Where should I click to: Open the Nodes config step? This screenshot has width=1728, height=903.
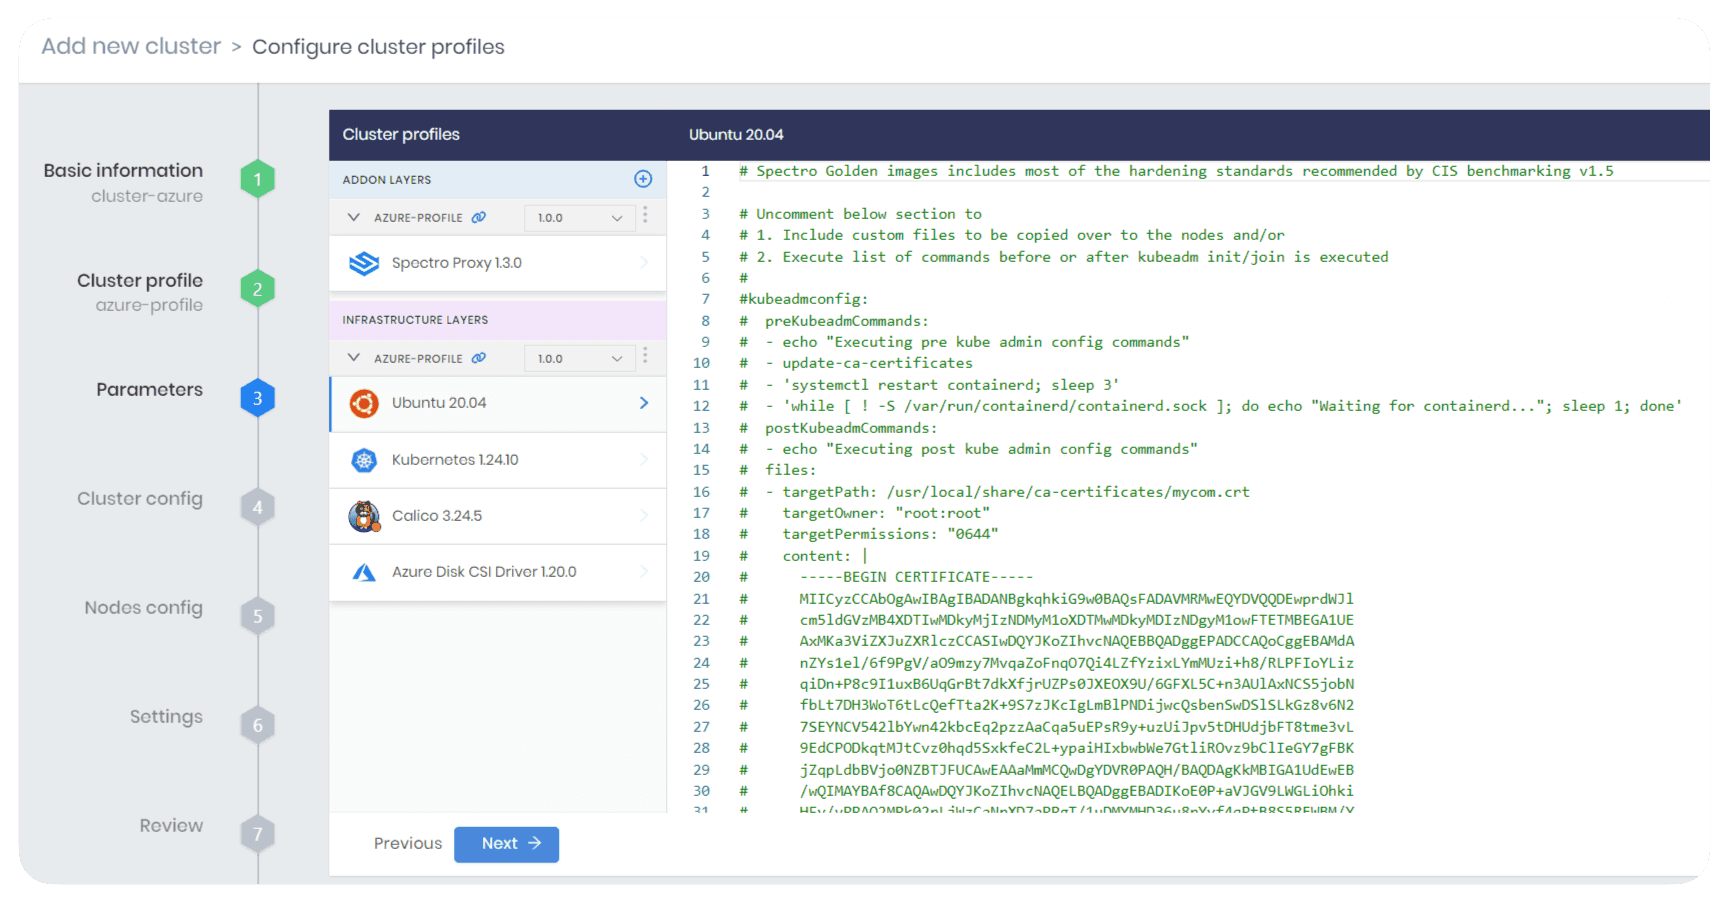tap(143, 607)
